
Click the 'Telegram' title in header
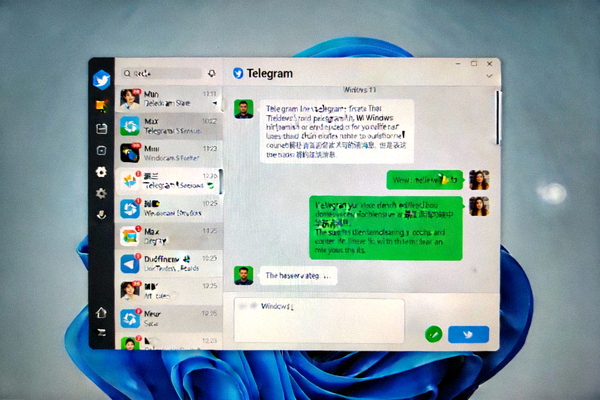270,73
